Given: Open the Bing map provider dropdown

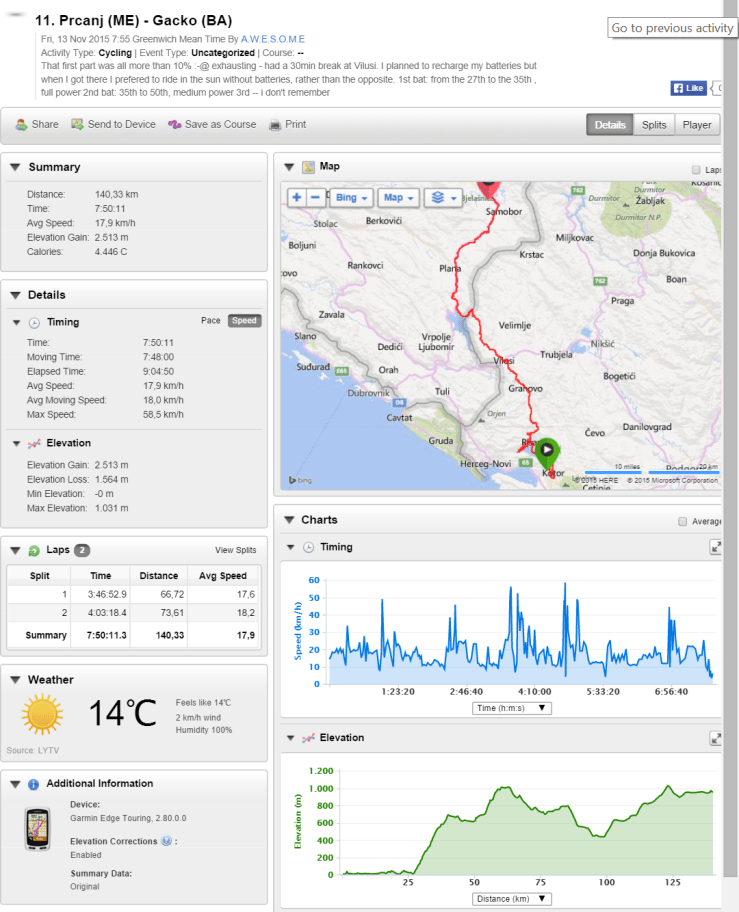Looking at the screenshot, I should coord(350,198).
